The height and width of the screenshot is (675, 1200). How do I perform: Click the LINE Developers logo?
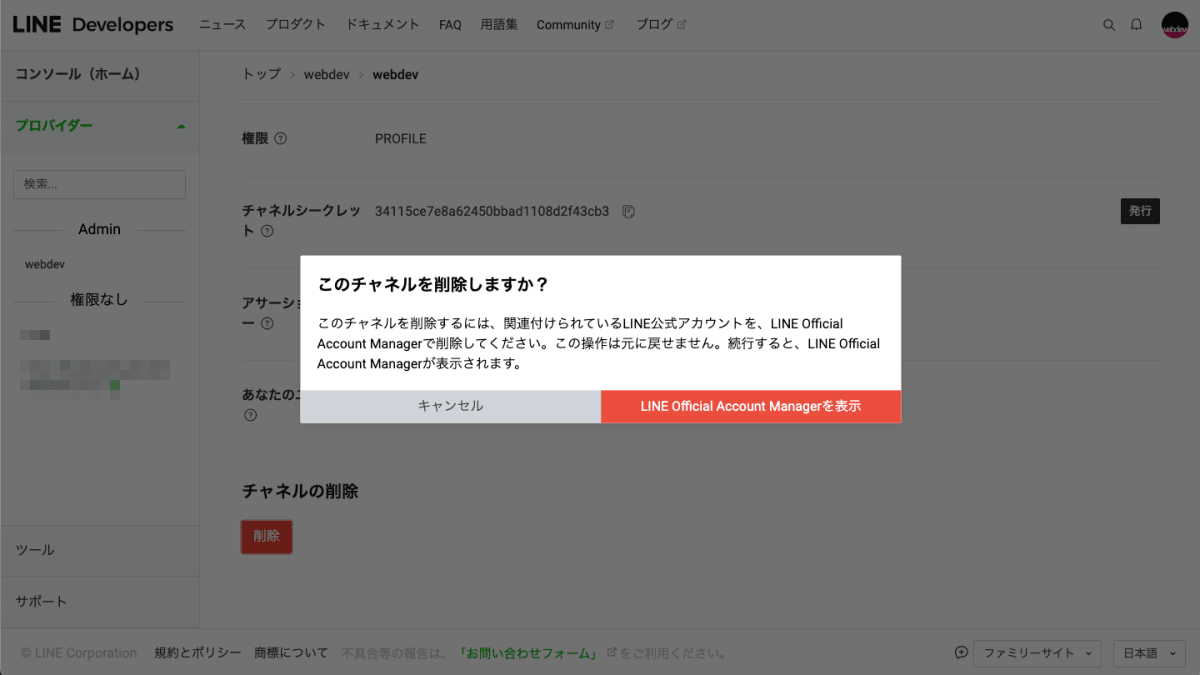point(93,25)
